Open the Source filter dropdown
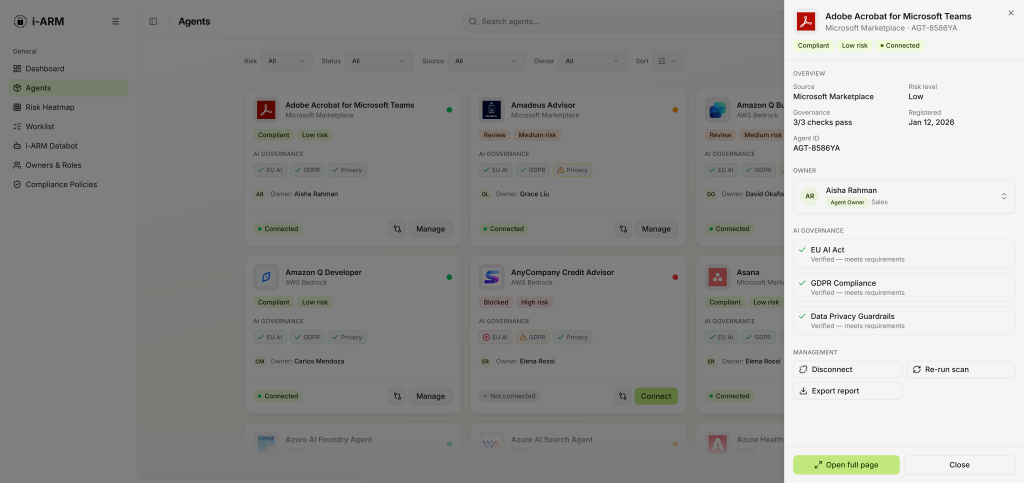Image resolution: width=1024 pixels, height=483 pixels. pyautogui.click(x=487, y=61)
